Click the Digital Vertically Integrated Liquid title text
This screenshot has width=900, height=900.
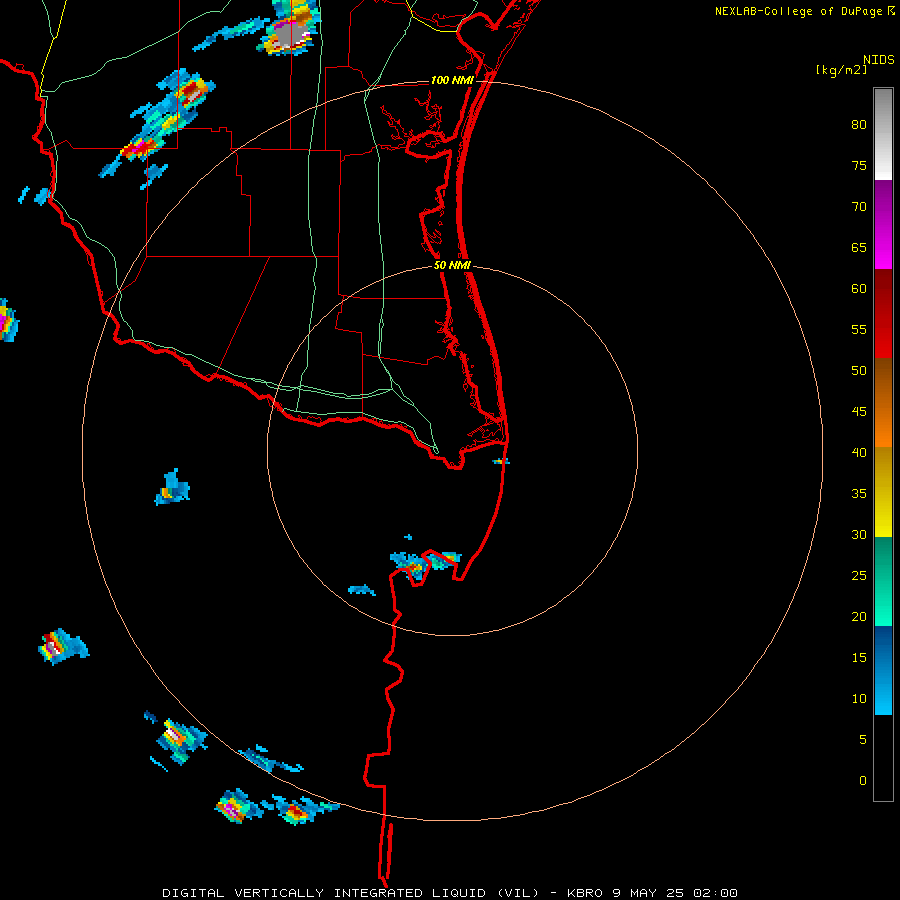click(351, 893)
